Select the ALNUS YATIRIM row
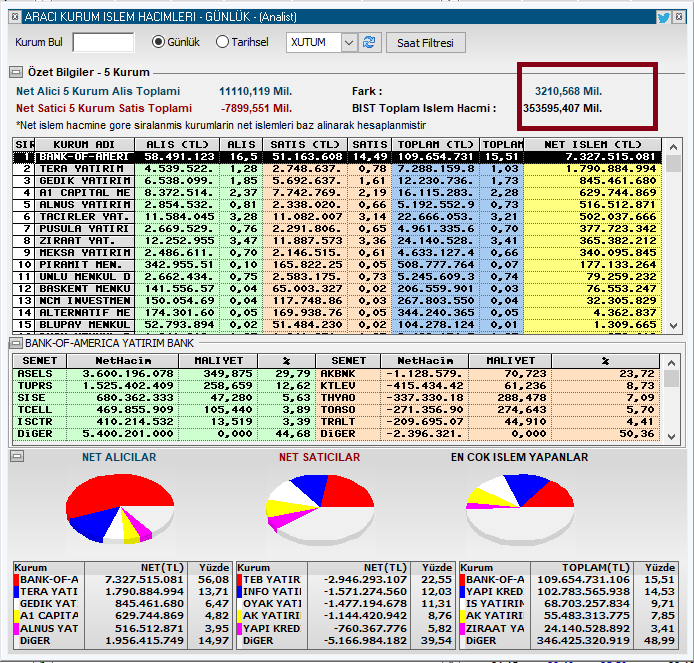This screenshot has width=694, height=663. (x=337, y=204)
